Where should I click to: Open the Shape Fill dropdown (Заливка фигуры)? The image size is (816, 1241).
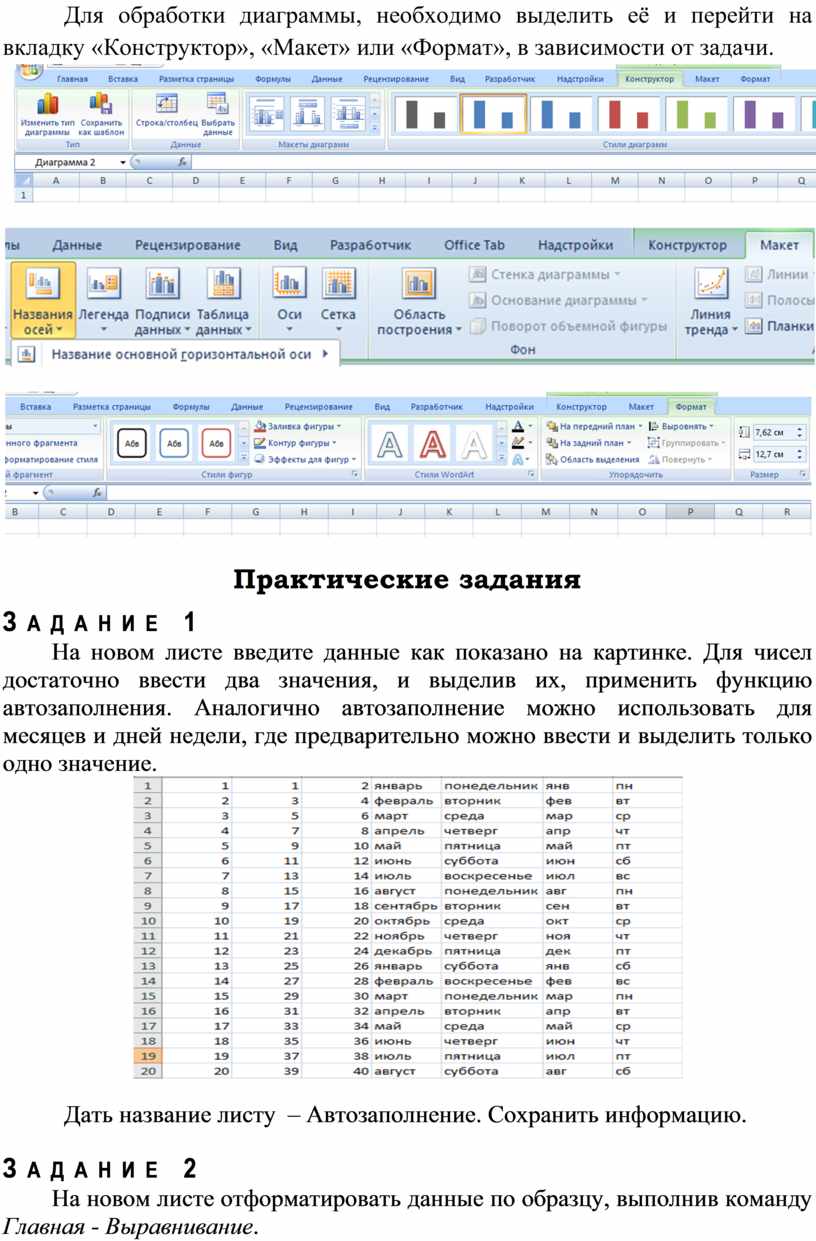pyautogui.click(x=295, y=426)
